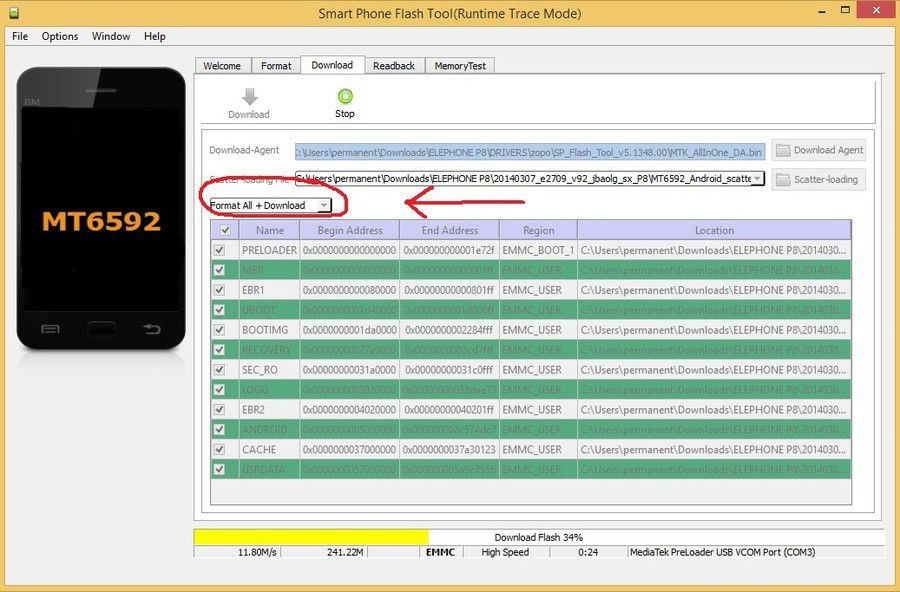The image size is (900, 592).
Task: Expand the scatter-loading file path dropdown
Action: pos(758,179)
